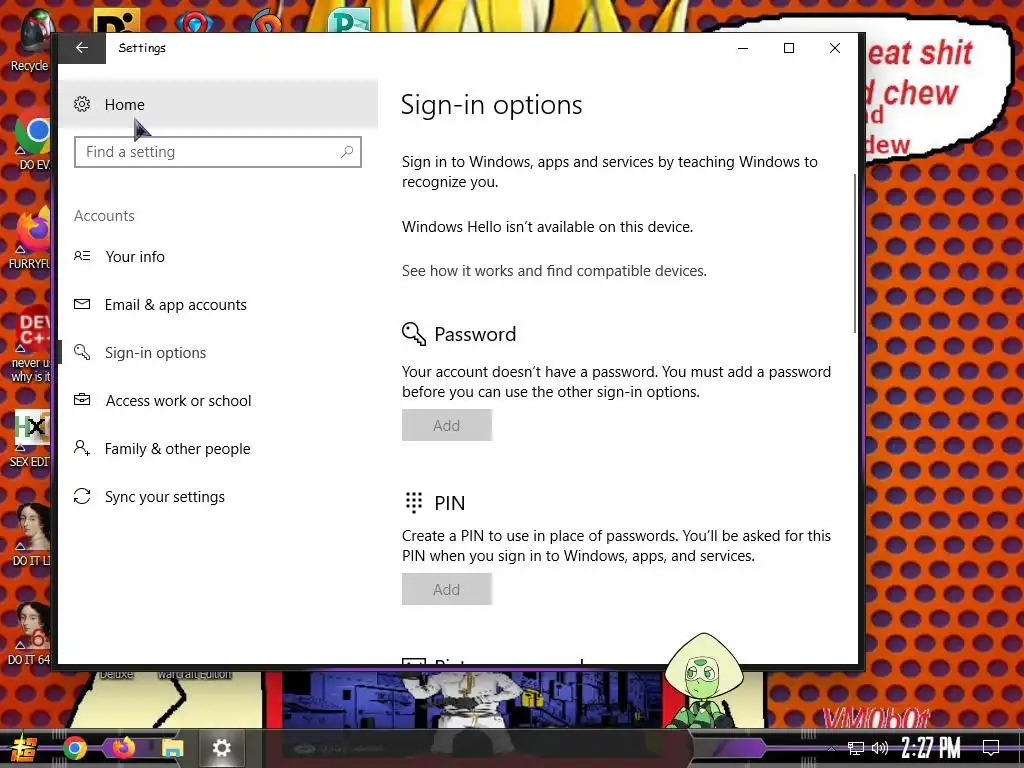
Task: Click Add button under Password
Action: [x=447, y=425]
